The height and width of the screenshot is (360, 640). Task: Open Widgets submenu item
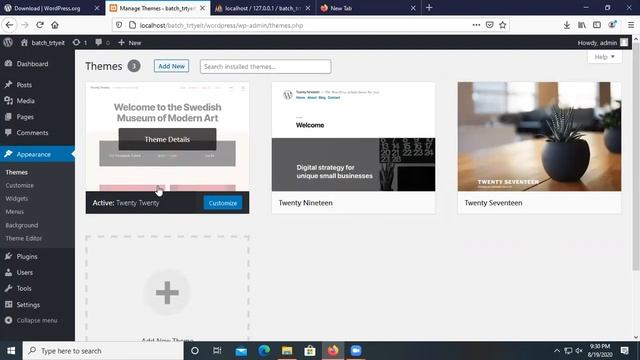(17, 198)
